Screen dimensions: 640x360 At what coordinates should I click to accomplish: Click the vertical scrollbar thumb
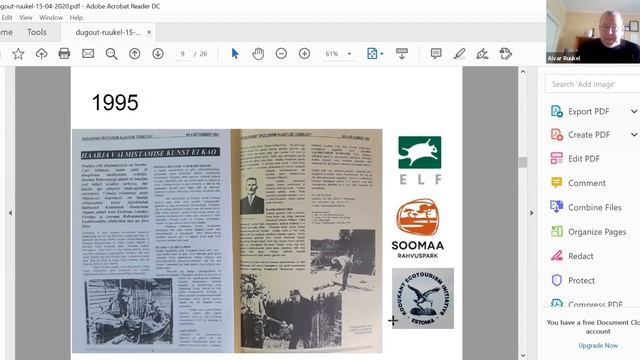click(x=523, y=162)
